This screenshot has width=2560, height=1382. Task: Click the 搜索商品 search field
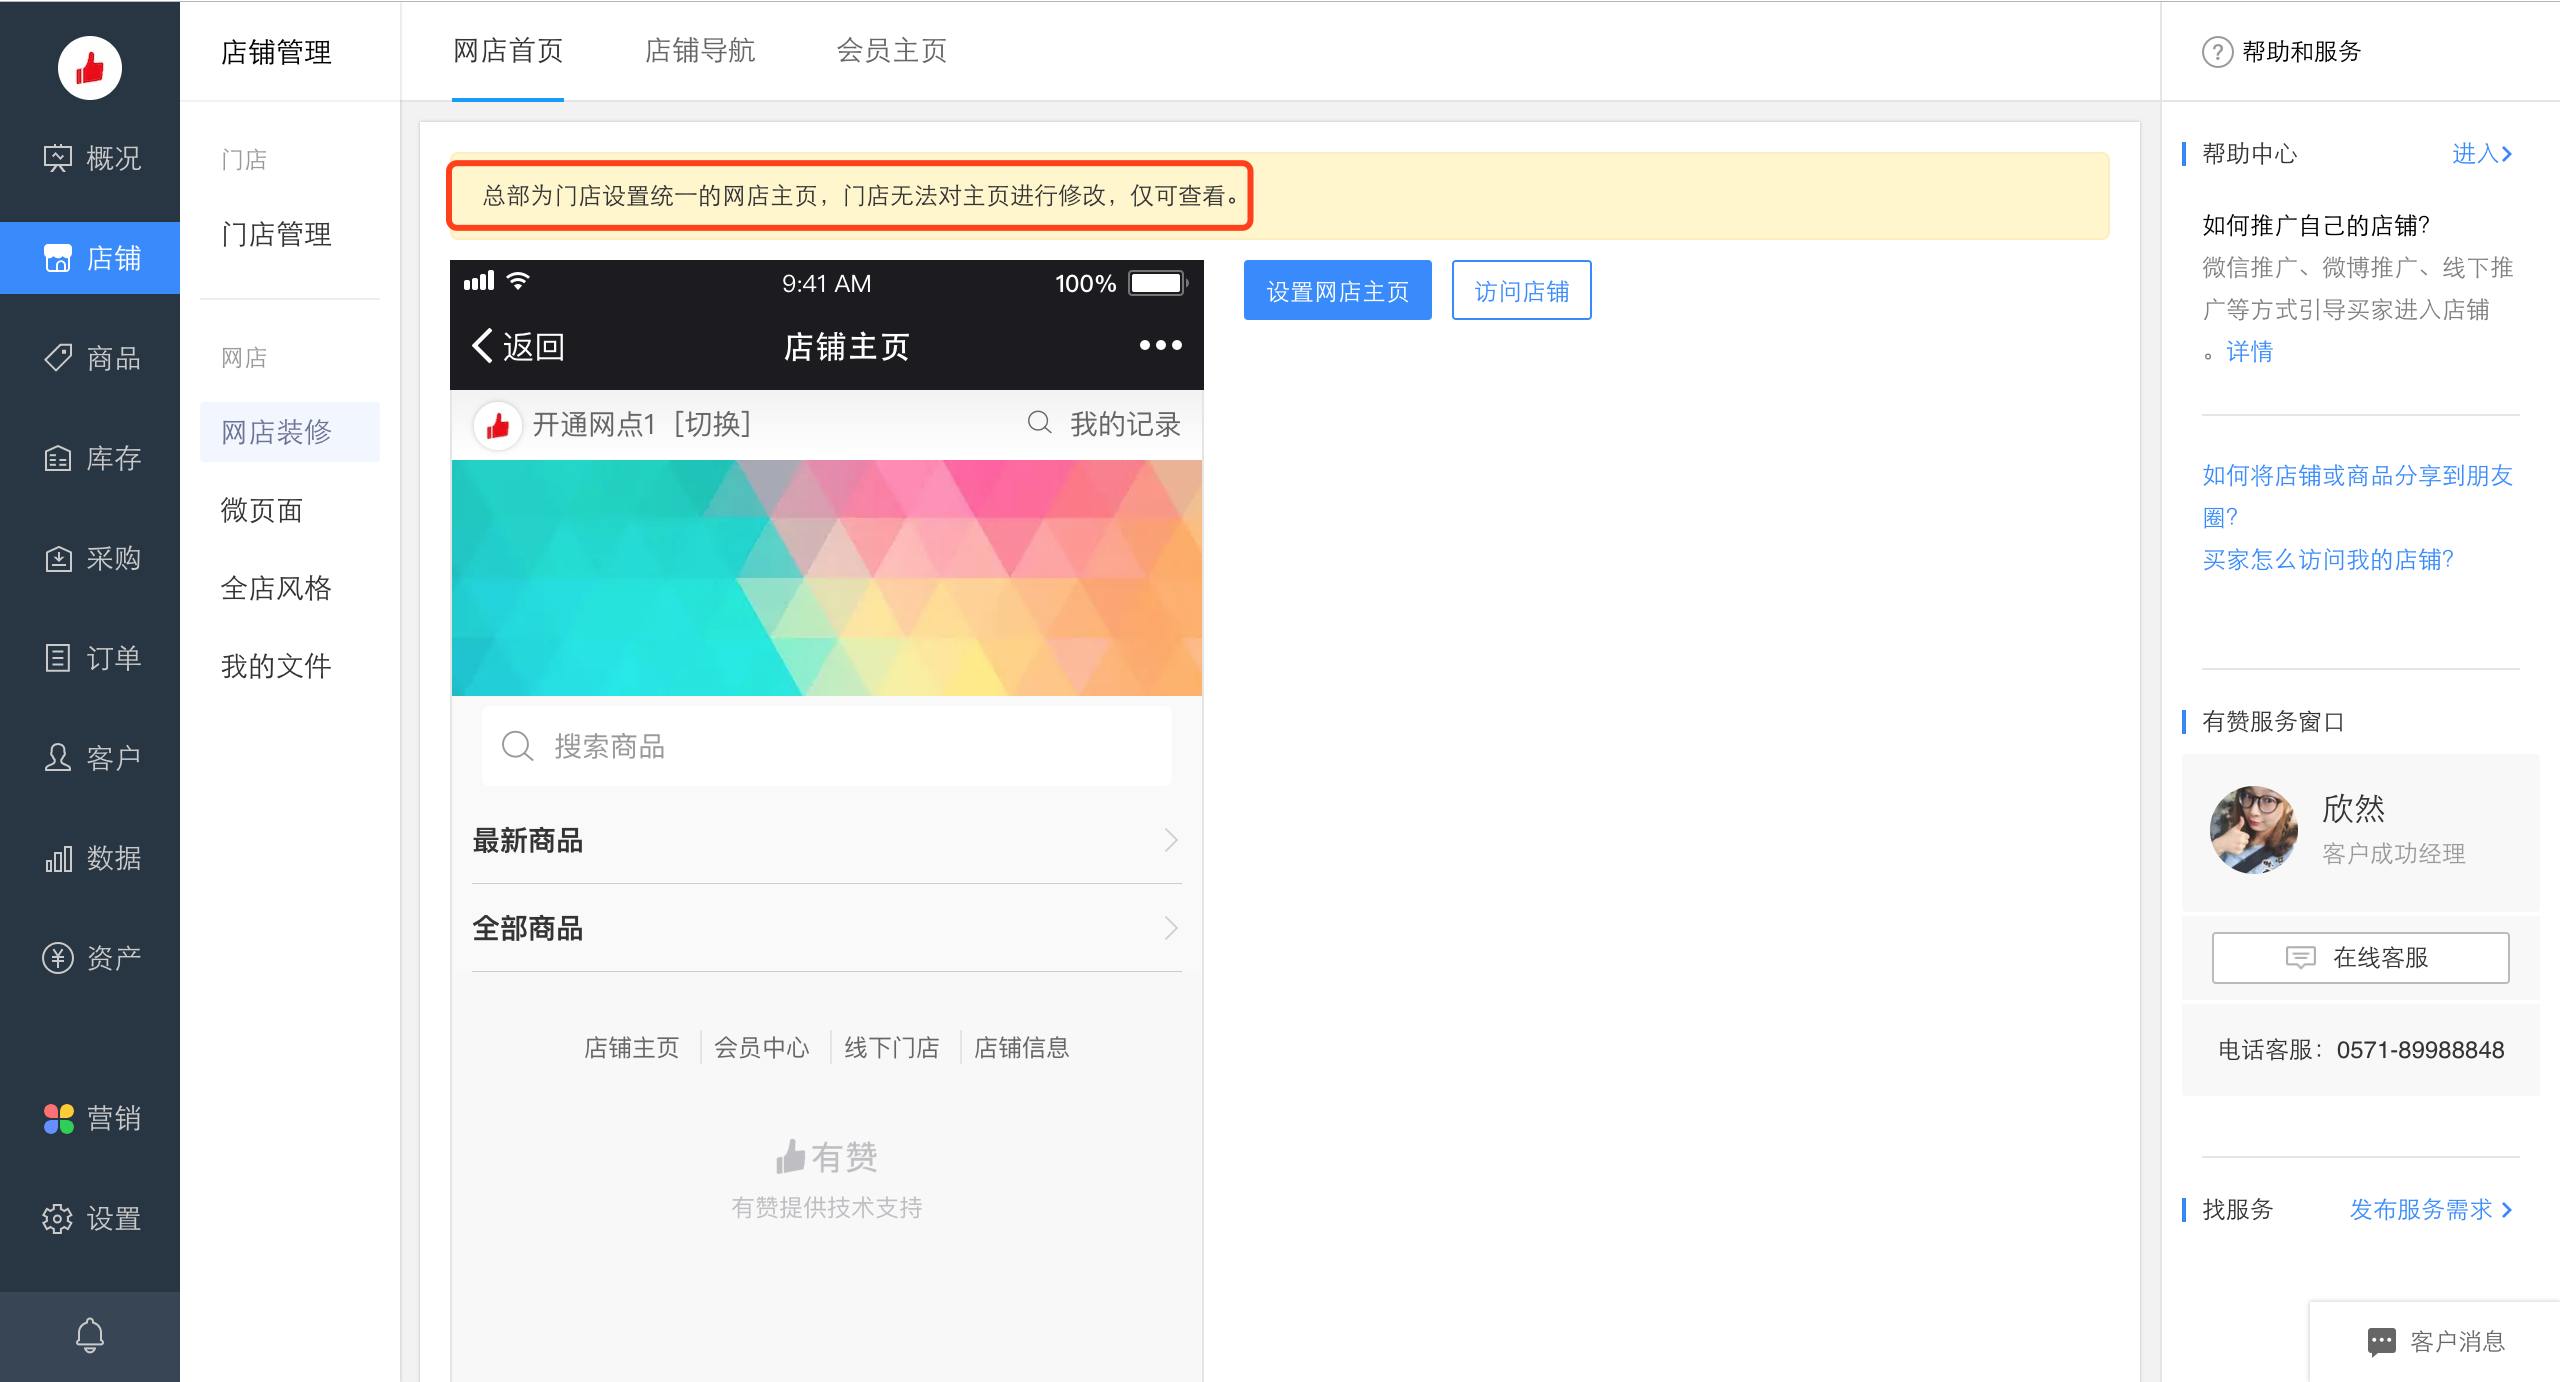click(826, 745)
